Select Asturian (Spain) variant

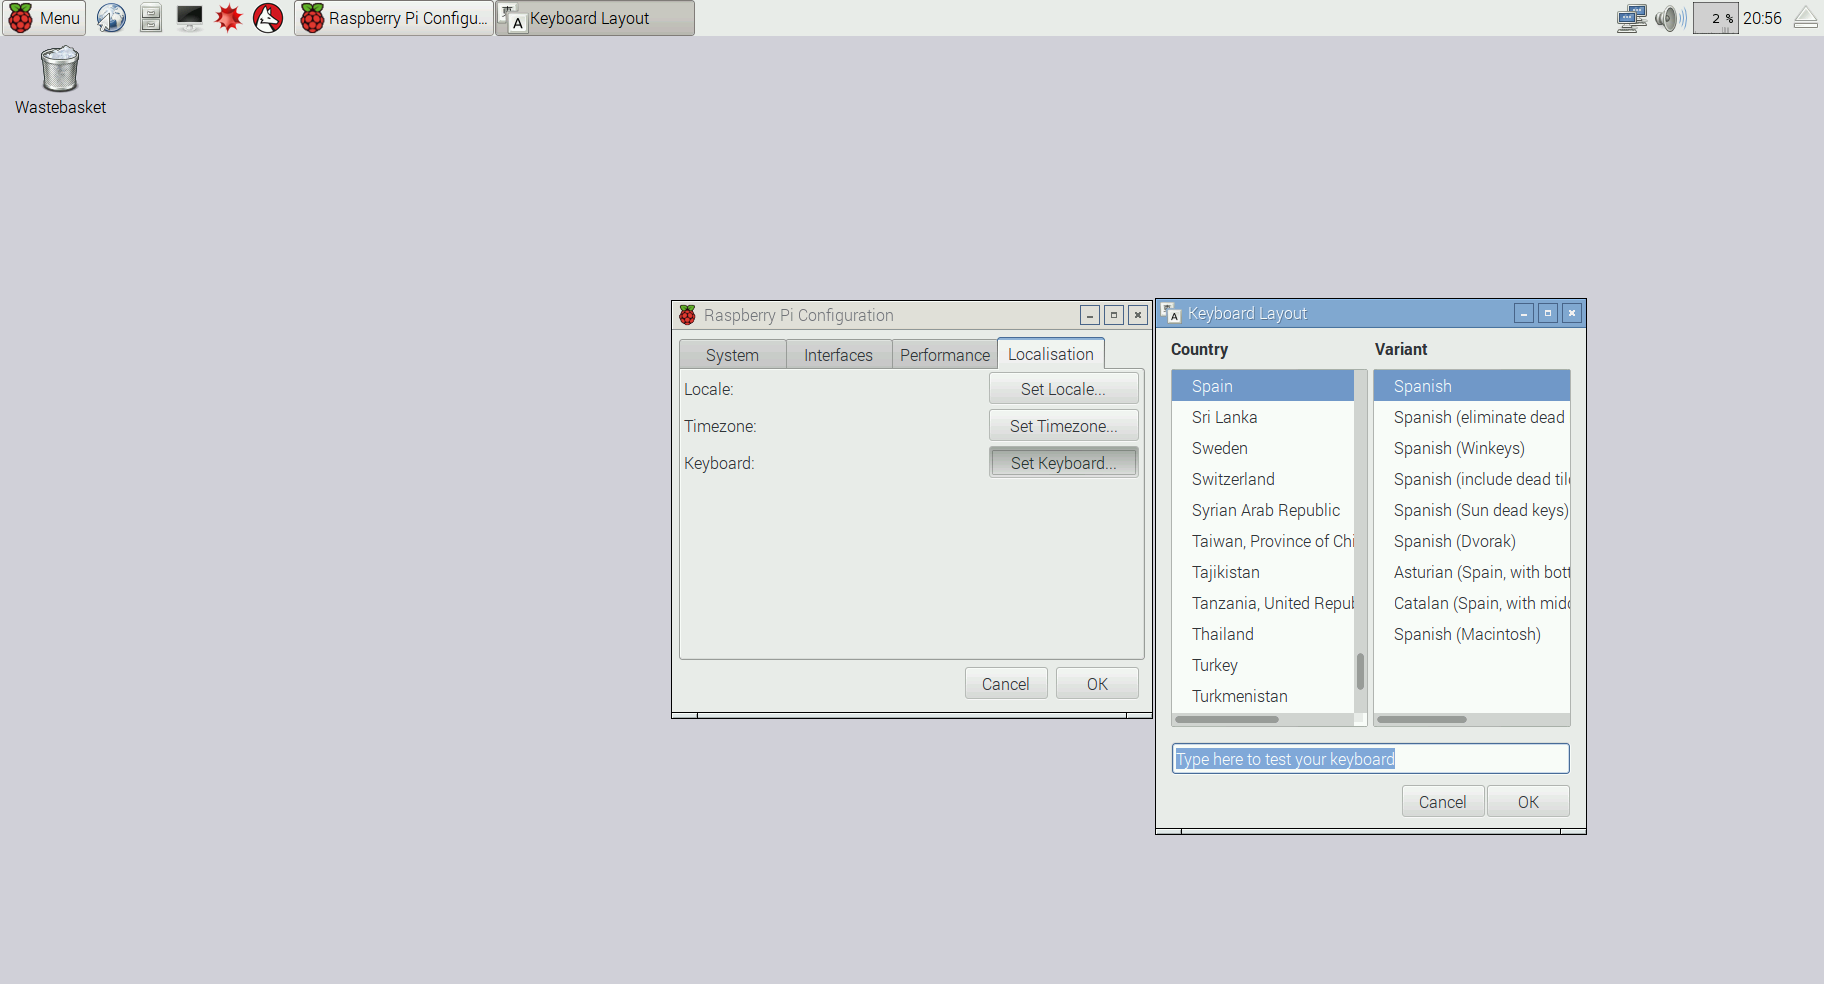pos(1472,572)
